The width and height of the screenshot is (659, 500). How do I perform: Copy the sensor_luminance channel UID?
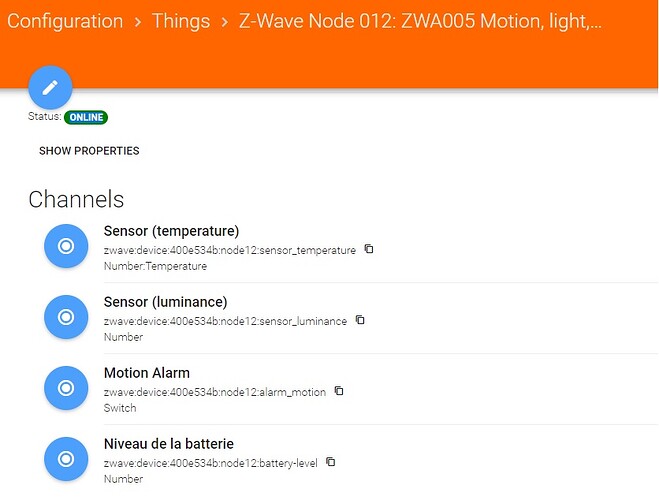[x=360, y=320]
